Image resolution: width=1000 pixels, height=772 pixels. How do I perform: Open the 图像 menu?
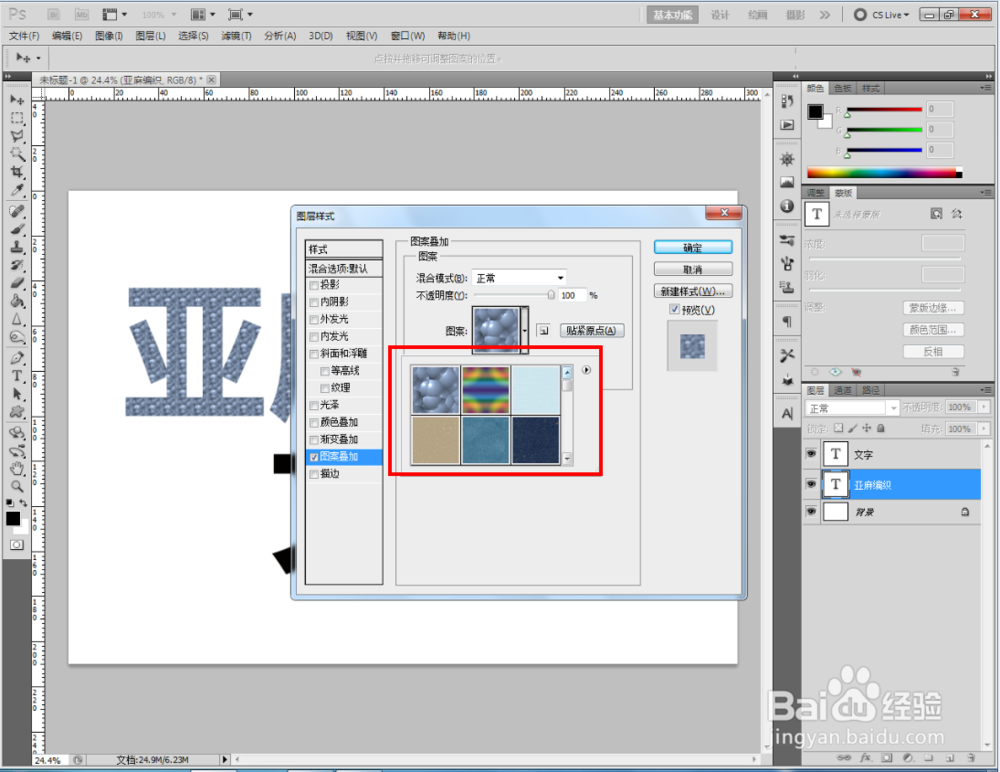coord(108,36)
